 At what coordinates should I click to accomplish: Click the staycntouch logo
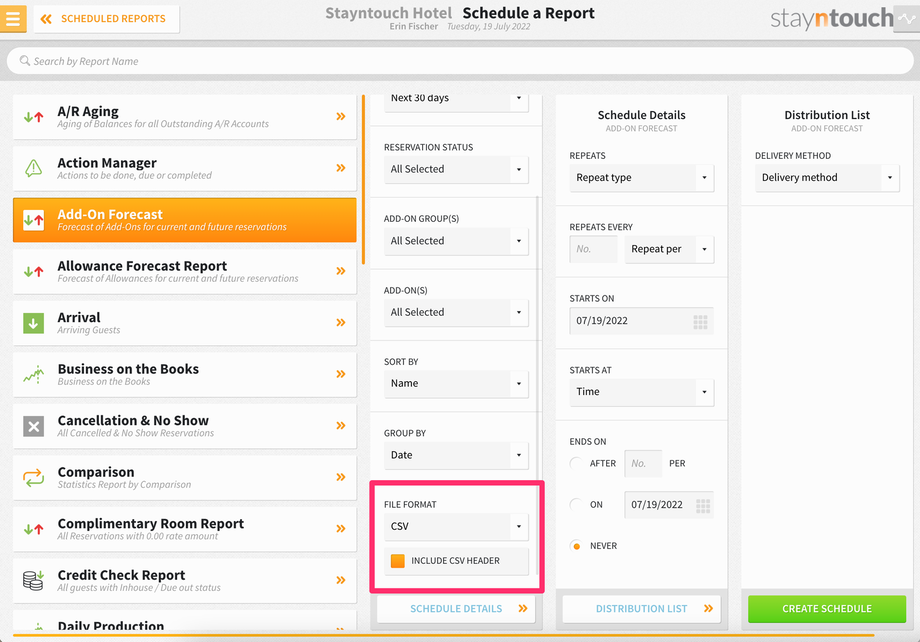(831, 19)
